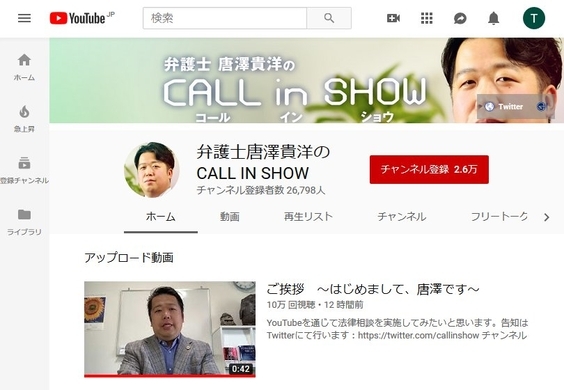The height and width of the screenshot is (390, 564).
Task: Open the notifications bell
Action: click(x=494, y=18)
